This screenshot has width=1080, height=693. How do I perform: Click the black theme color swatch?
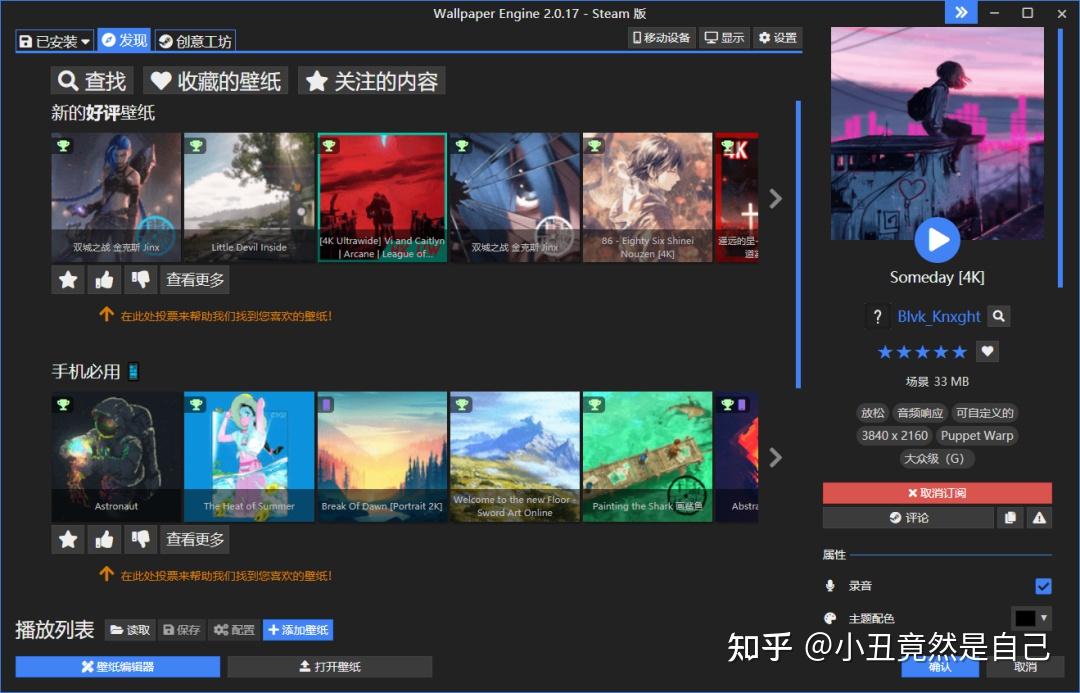pyautogui.click(x=1025, y=618)
